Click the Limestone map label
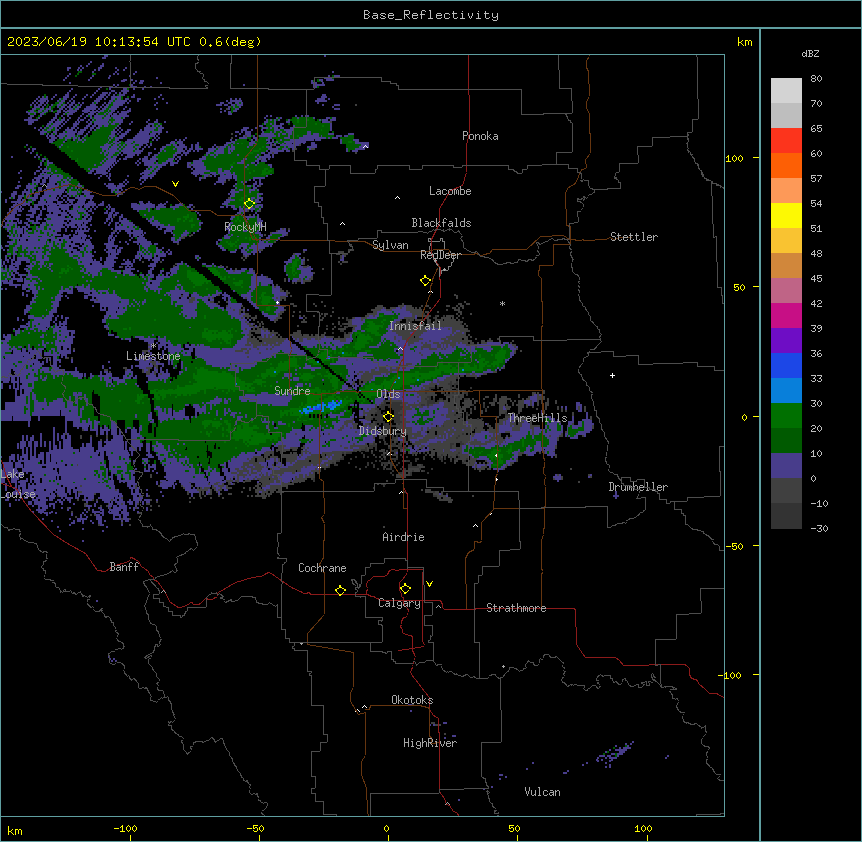Viewport: 862px width, 842px height. click(153, 356)
